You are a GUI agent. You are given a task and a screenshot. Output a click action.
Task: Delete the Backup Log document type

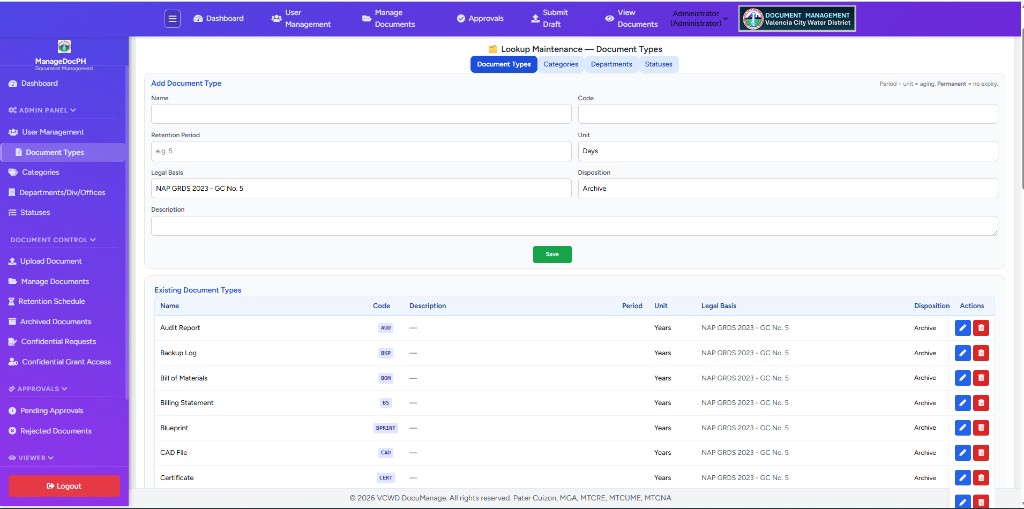pyautogui.click(x=980, y=353)
